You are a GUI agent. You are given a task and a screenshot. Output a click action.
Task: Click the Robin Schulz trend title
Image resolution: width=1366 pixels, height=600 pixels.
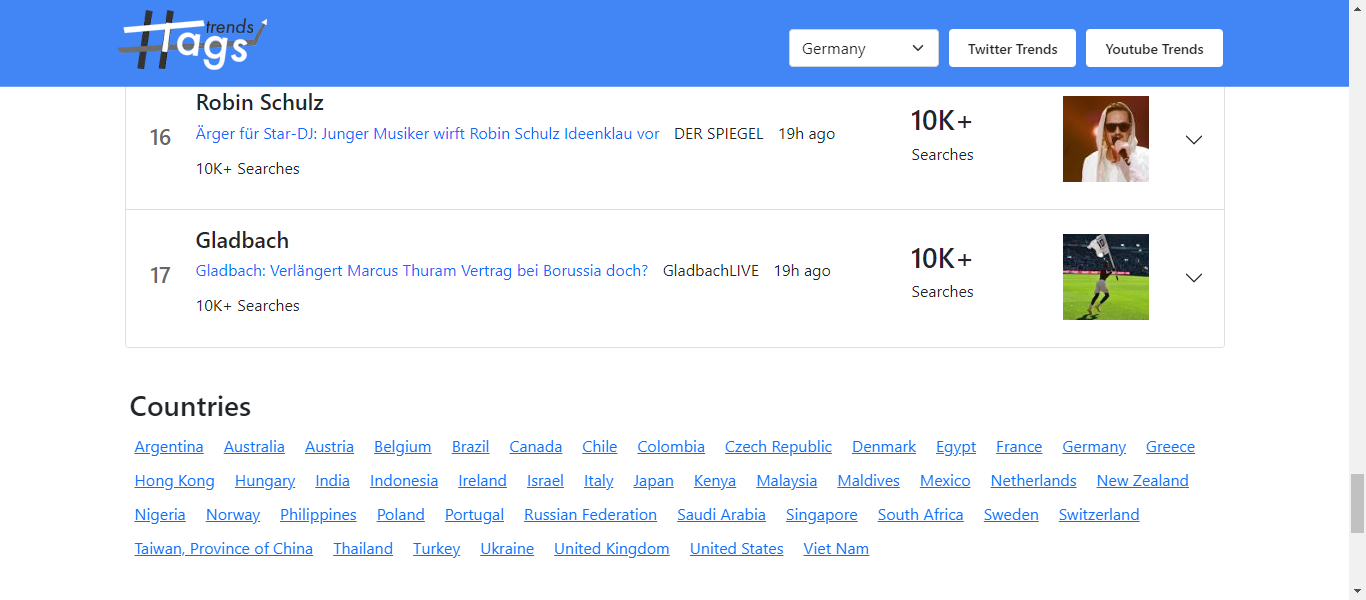[260, 103]
